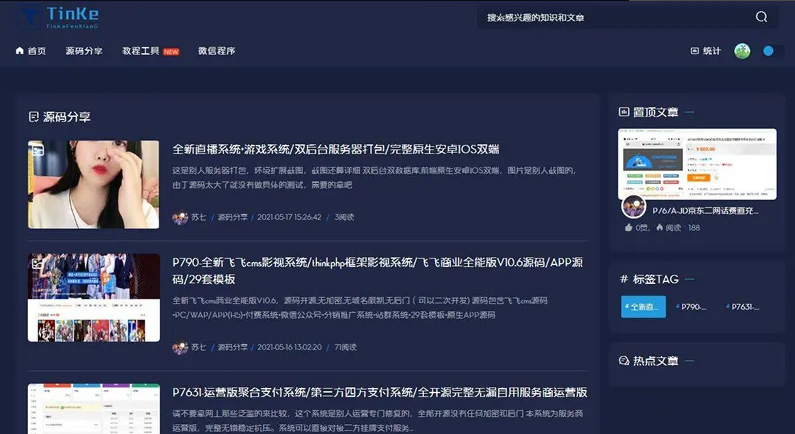Click 源码分享 category under first article
Image resolution: width=795 pixels, height=434 pixels.
pos(233,217)
